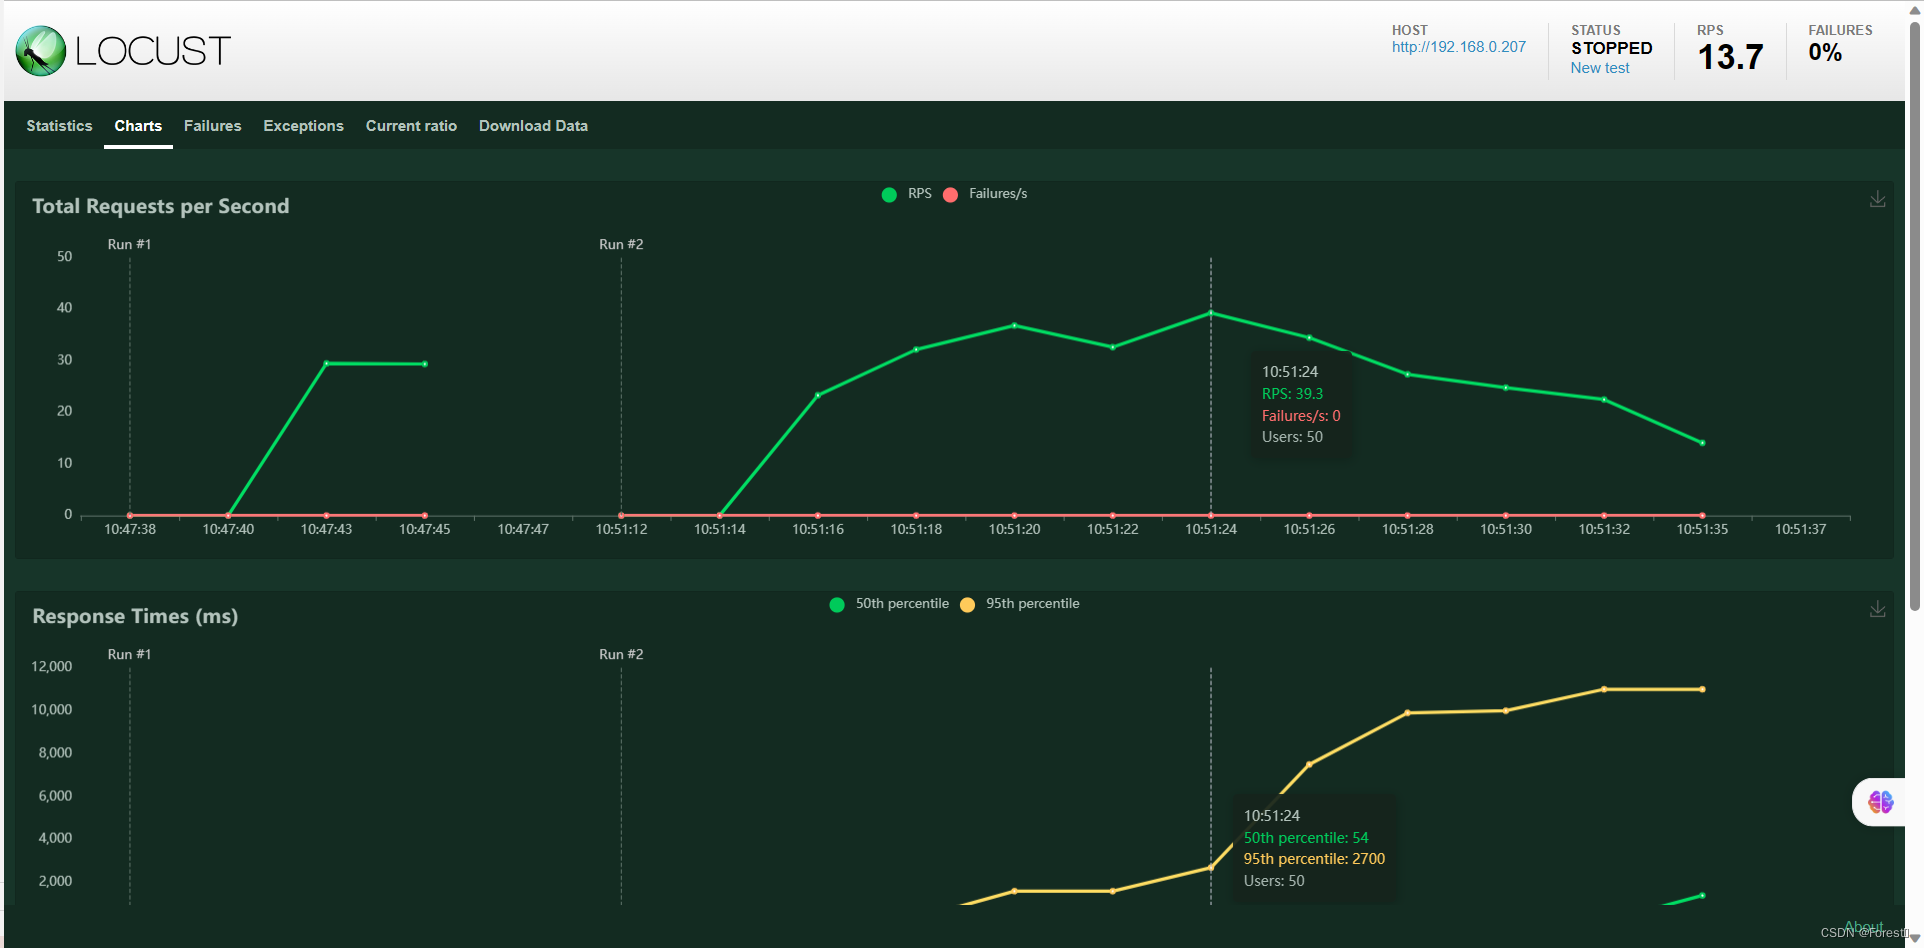1924x948 pixels.
Task: Open the Failures tab
Action: click(x=212, y=126)
